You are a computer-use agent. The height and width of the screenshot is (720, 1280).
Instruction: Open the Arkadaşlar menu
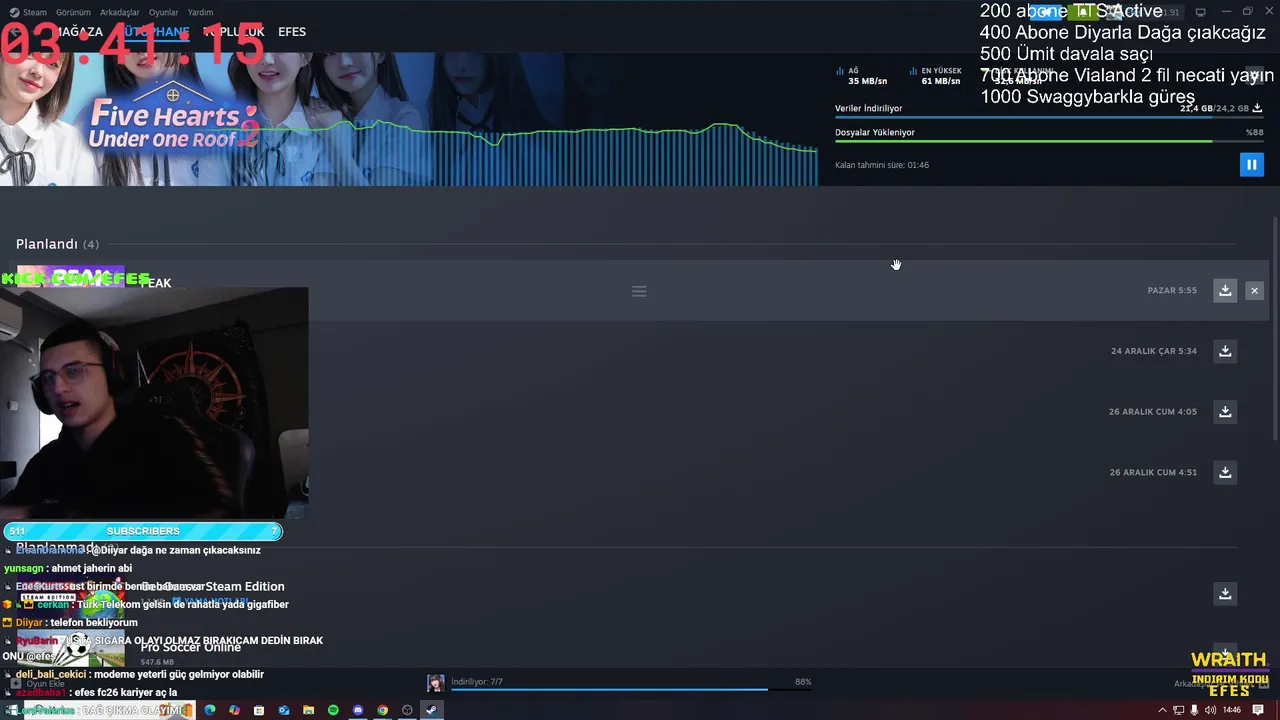[x=120, y=12]
